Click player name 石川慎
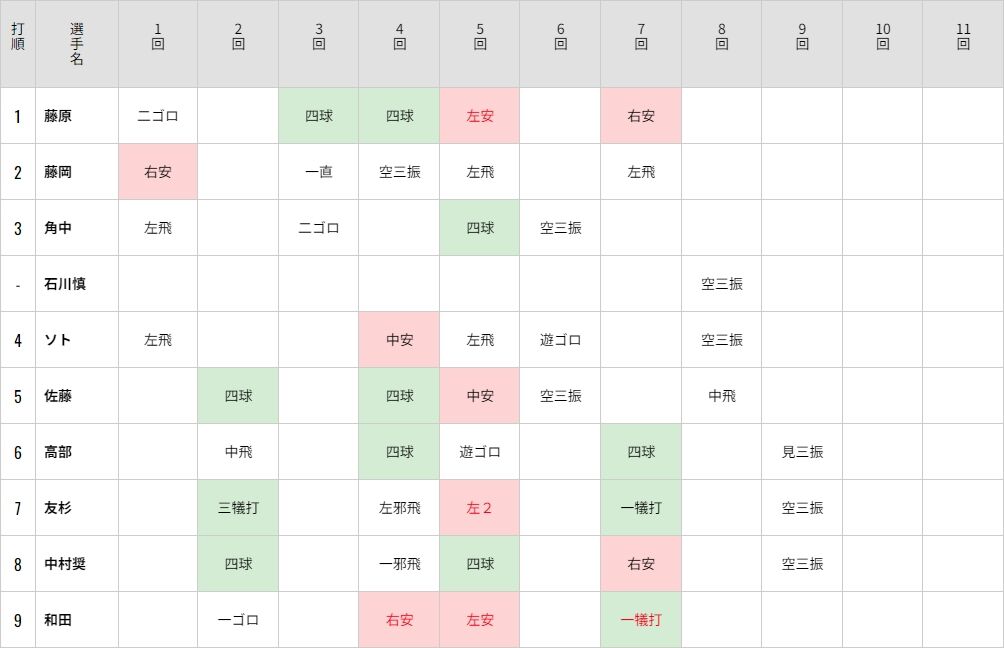1004x648 pixels. click(65, 284)
